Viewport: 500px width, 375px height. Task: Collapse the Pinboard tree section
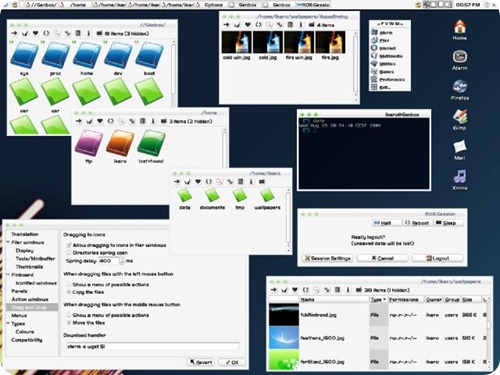pyautogui.click(x=8, y=275)
